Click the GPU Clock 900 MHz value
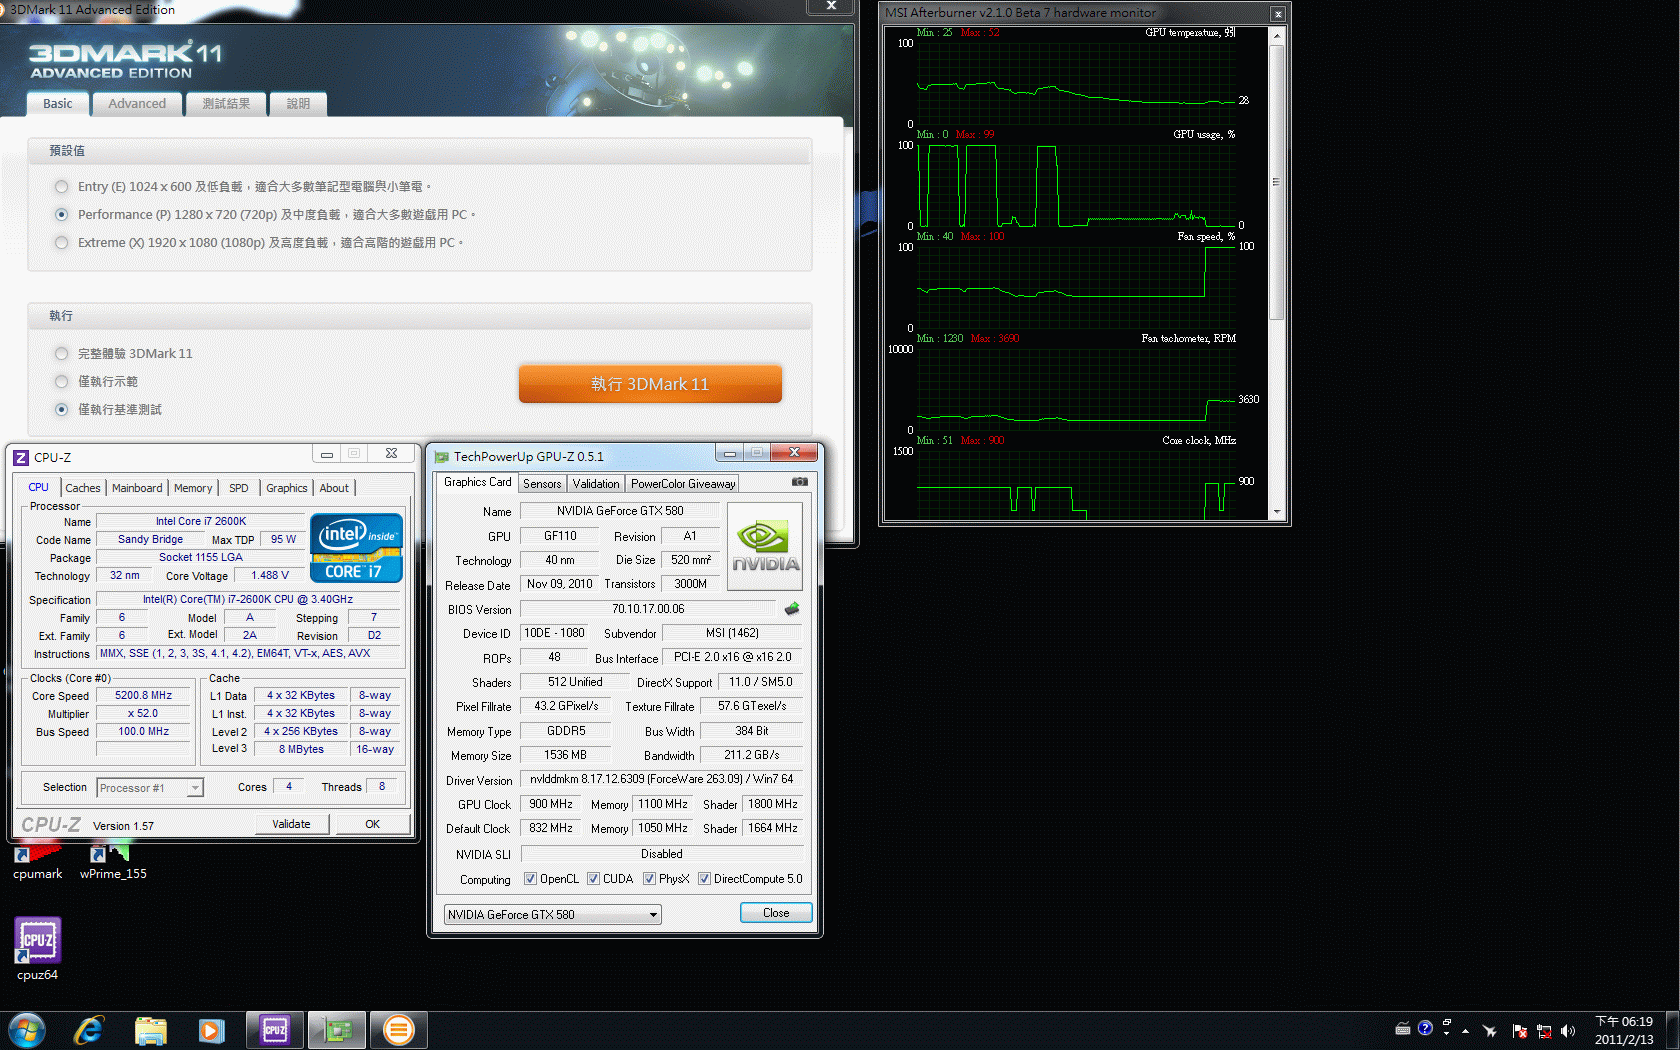This screenshot has height=1050, width=1680. coord(551,804)
